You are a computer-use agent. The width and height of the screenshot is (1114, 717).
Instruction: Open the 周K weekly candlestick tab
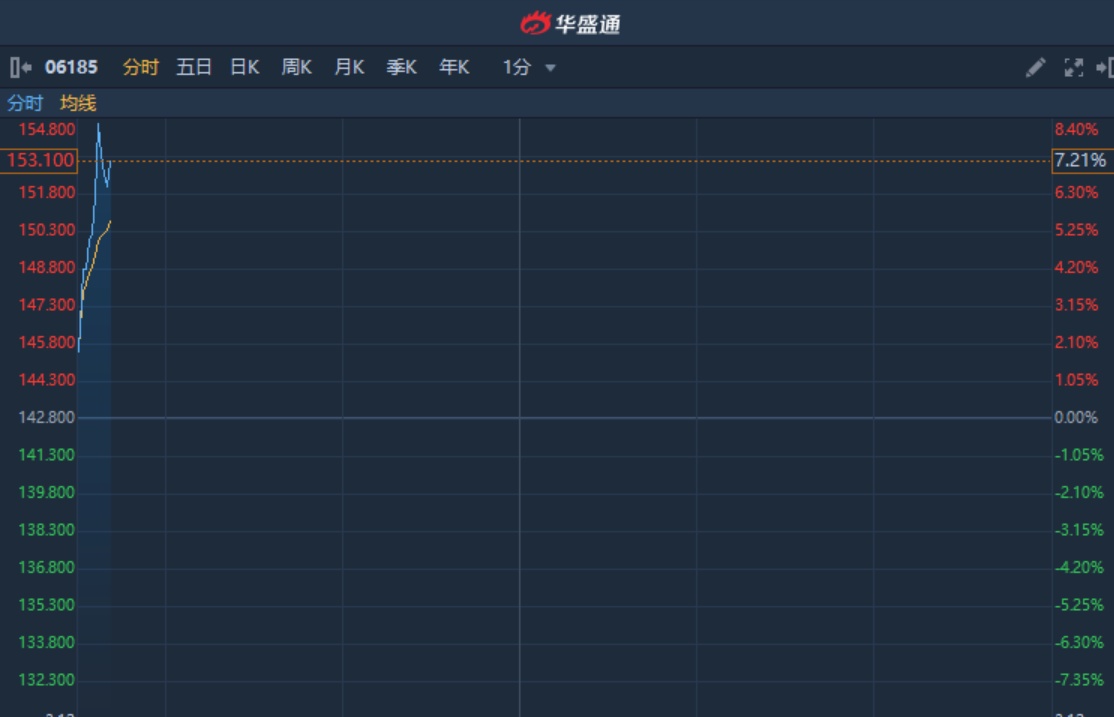(x=297, y=68)
